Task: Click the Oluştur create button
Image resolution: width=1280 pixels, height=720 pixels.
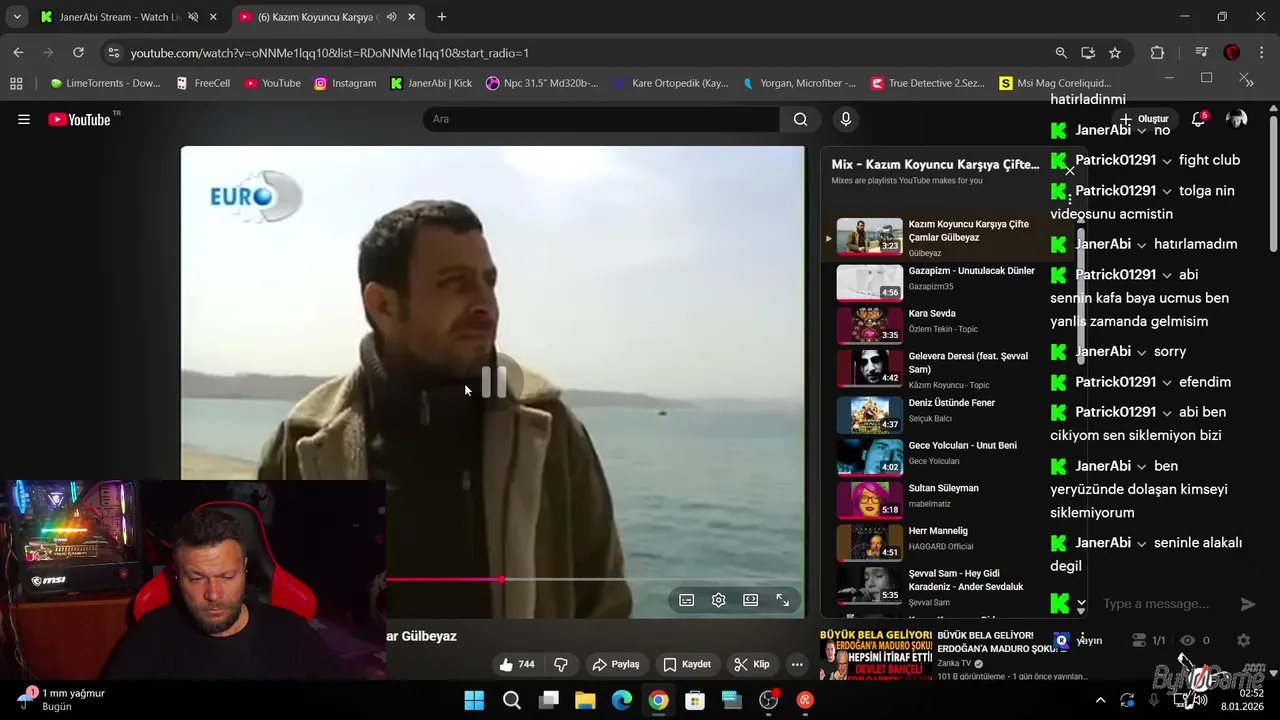Action: click(x=1145, y=119)
